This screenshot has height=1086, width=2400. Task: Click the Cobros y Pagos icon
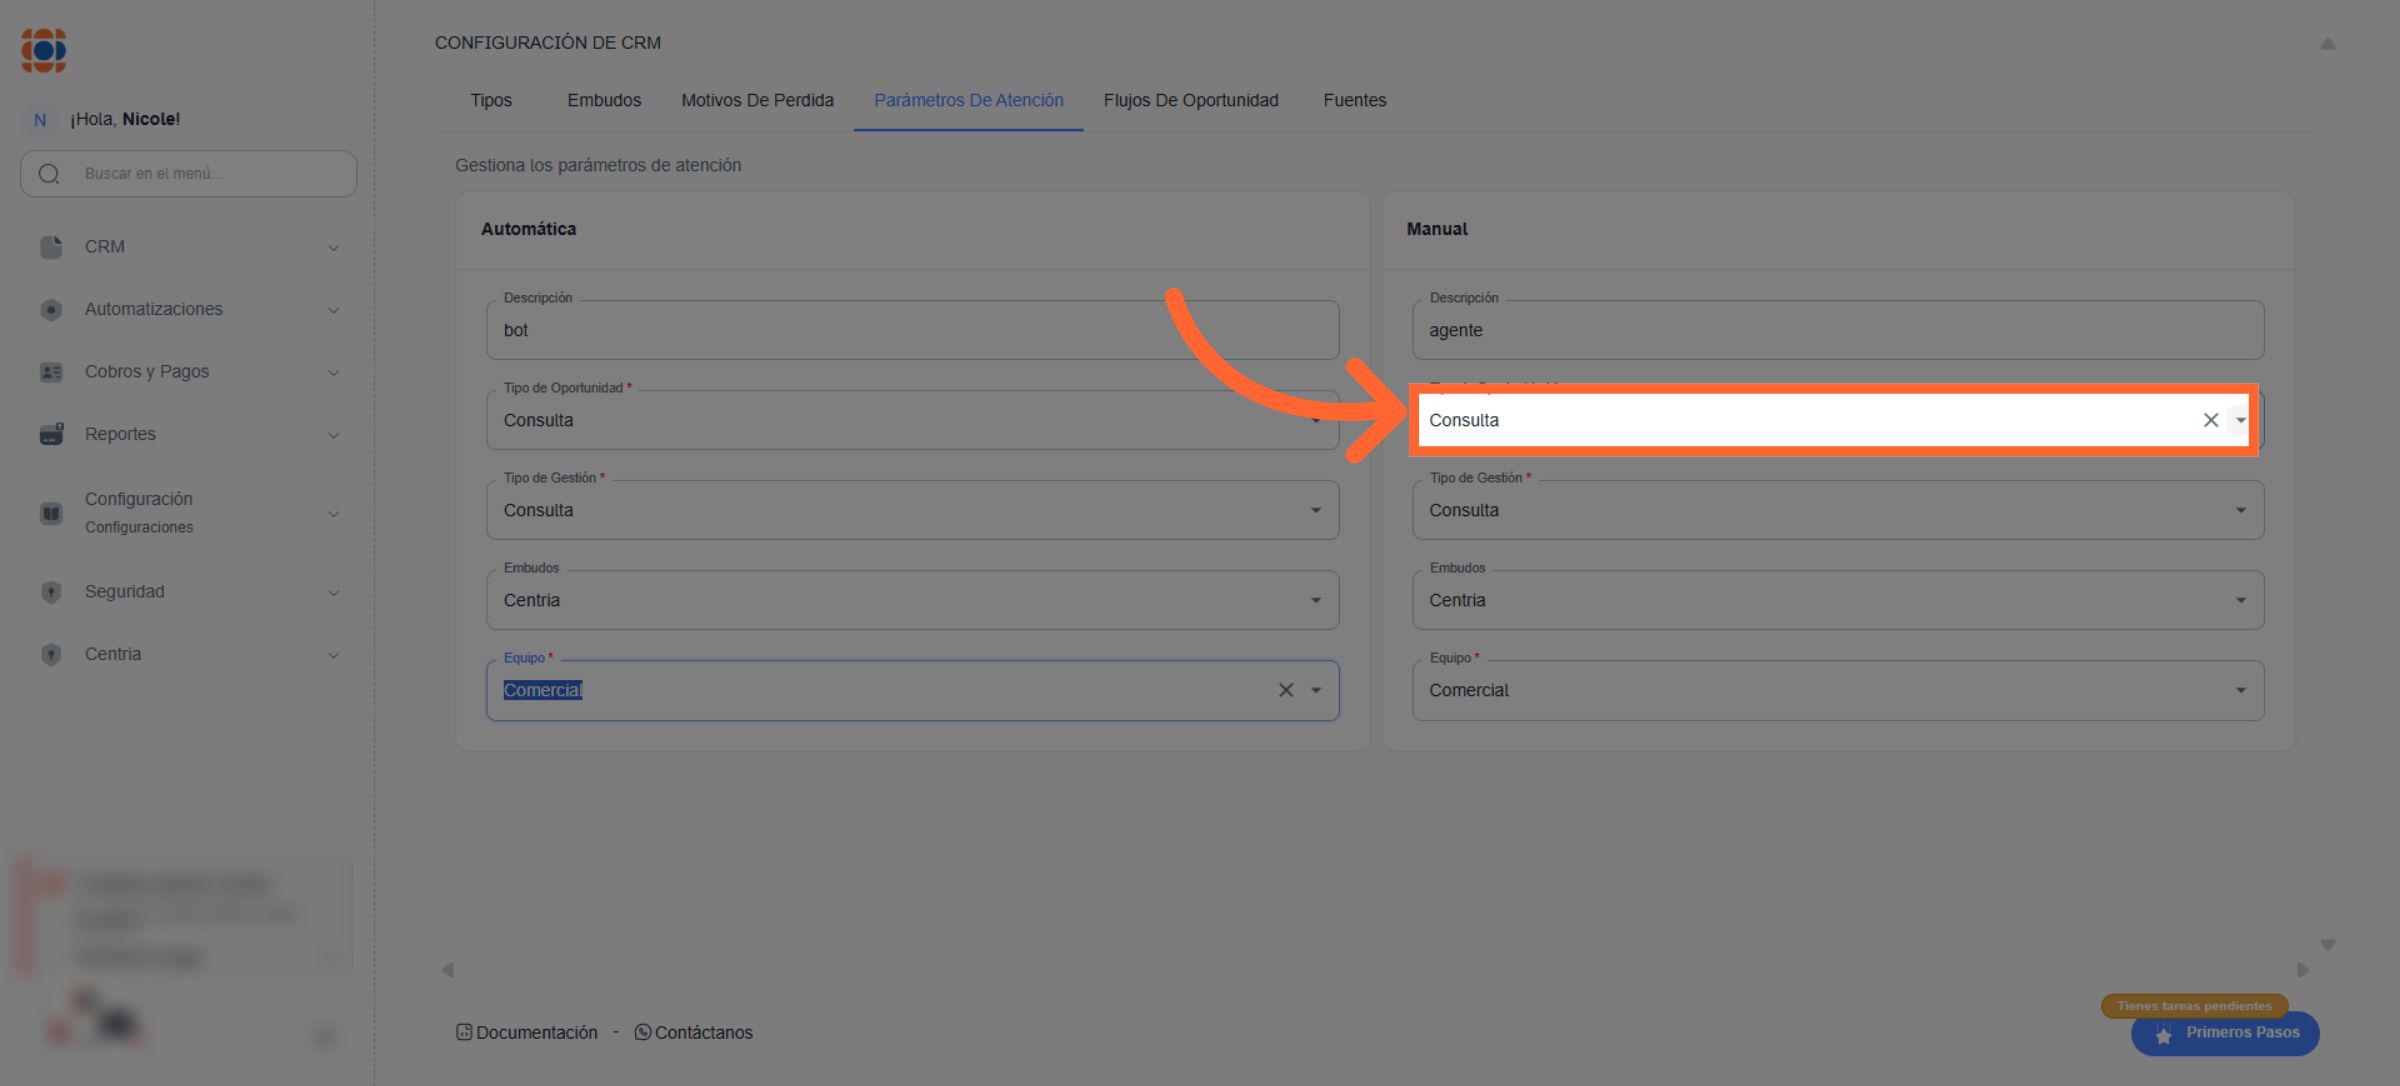(51, 372)
